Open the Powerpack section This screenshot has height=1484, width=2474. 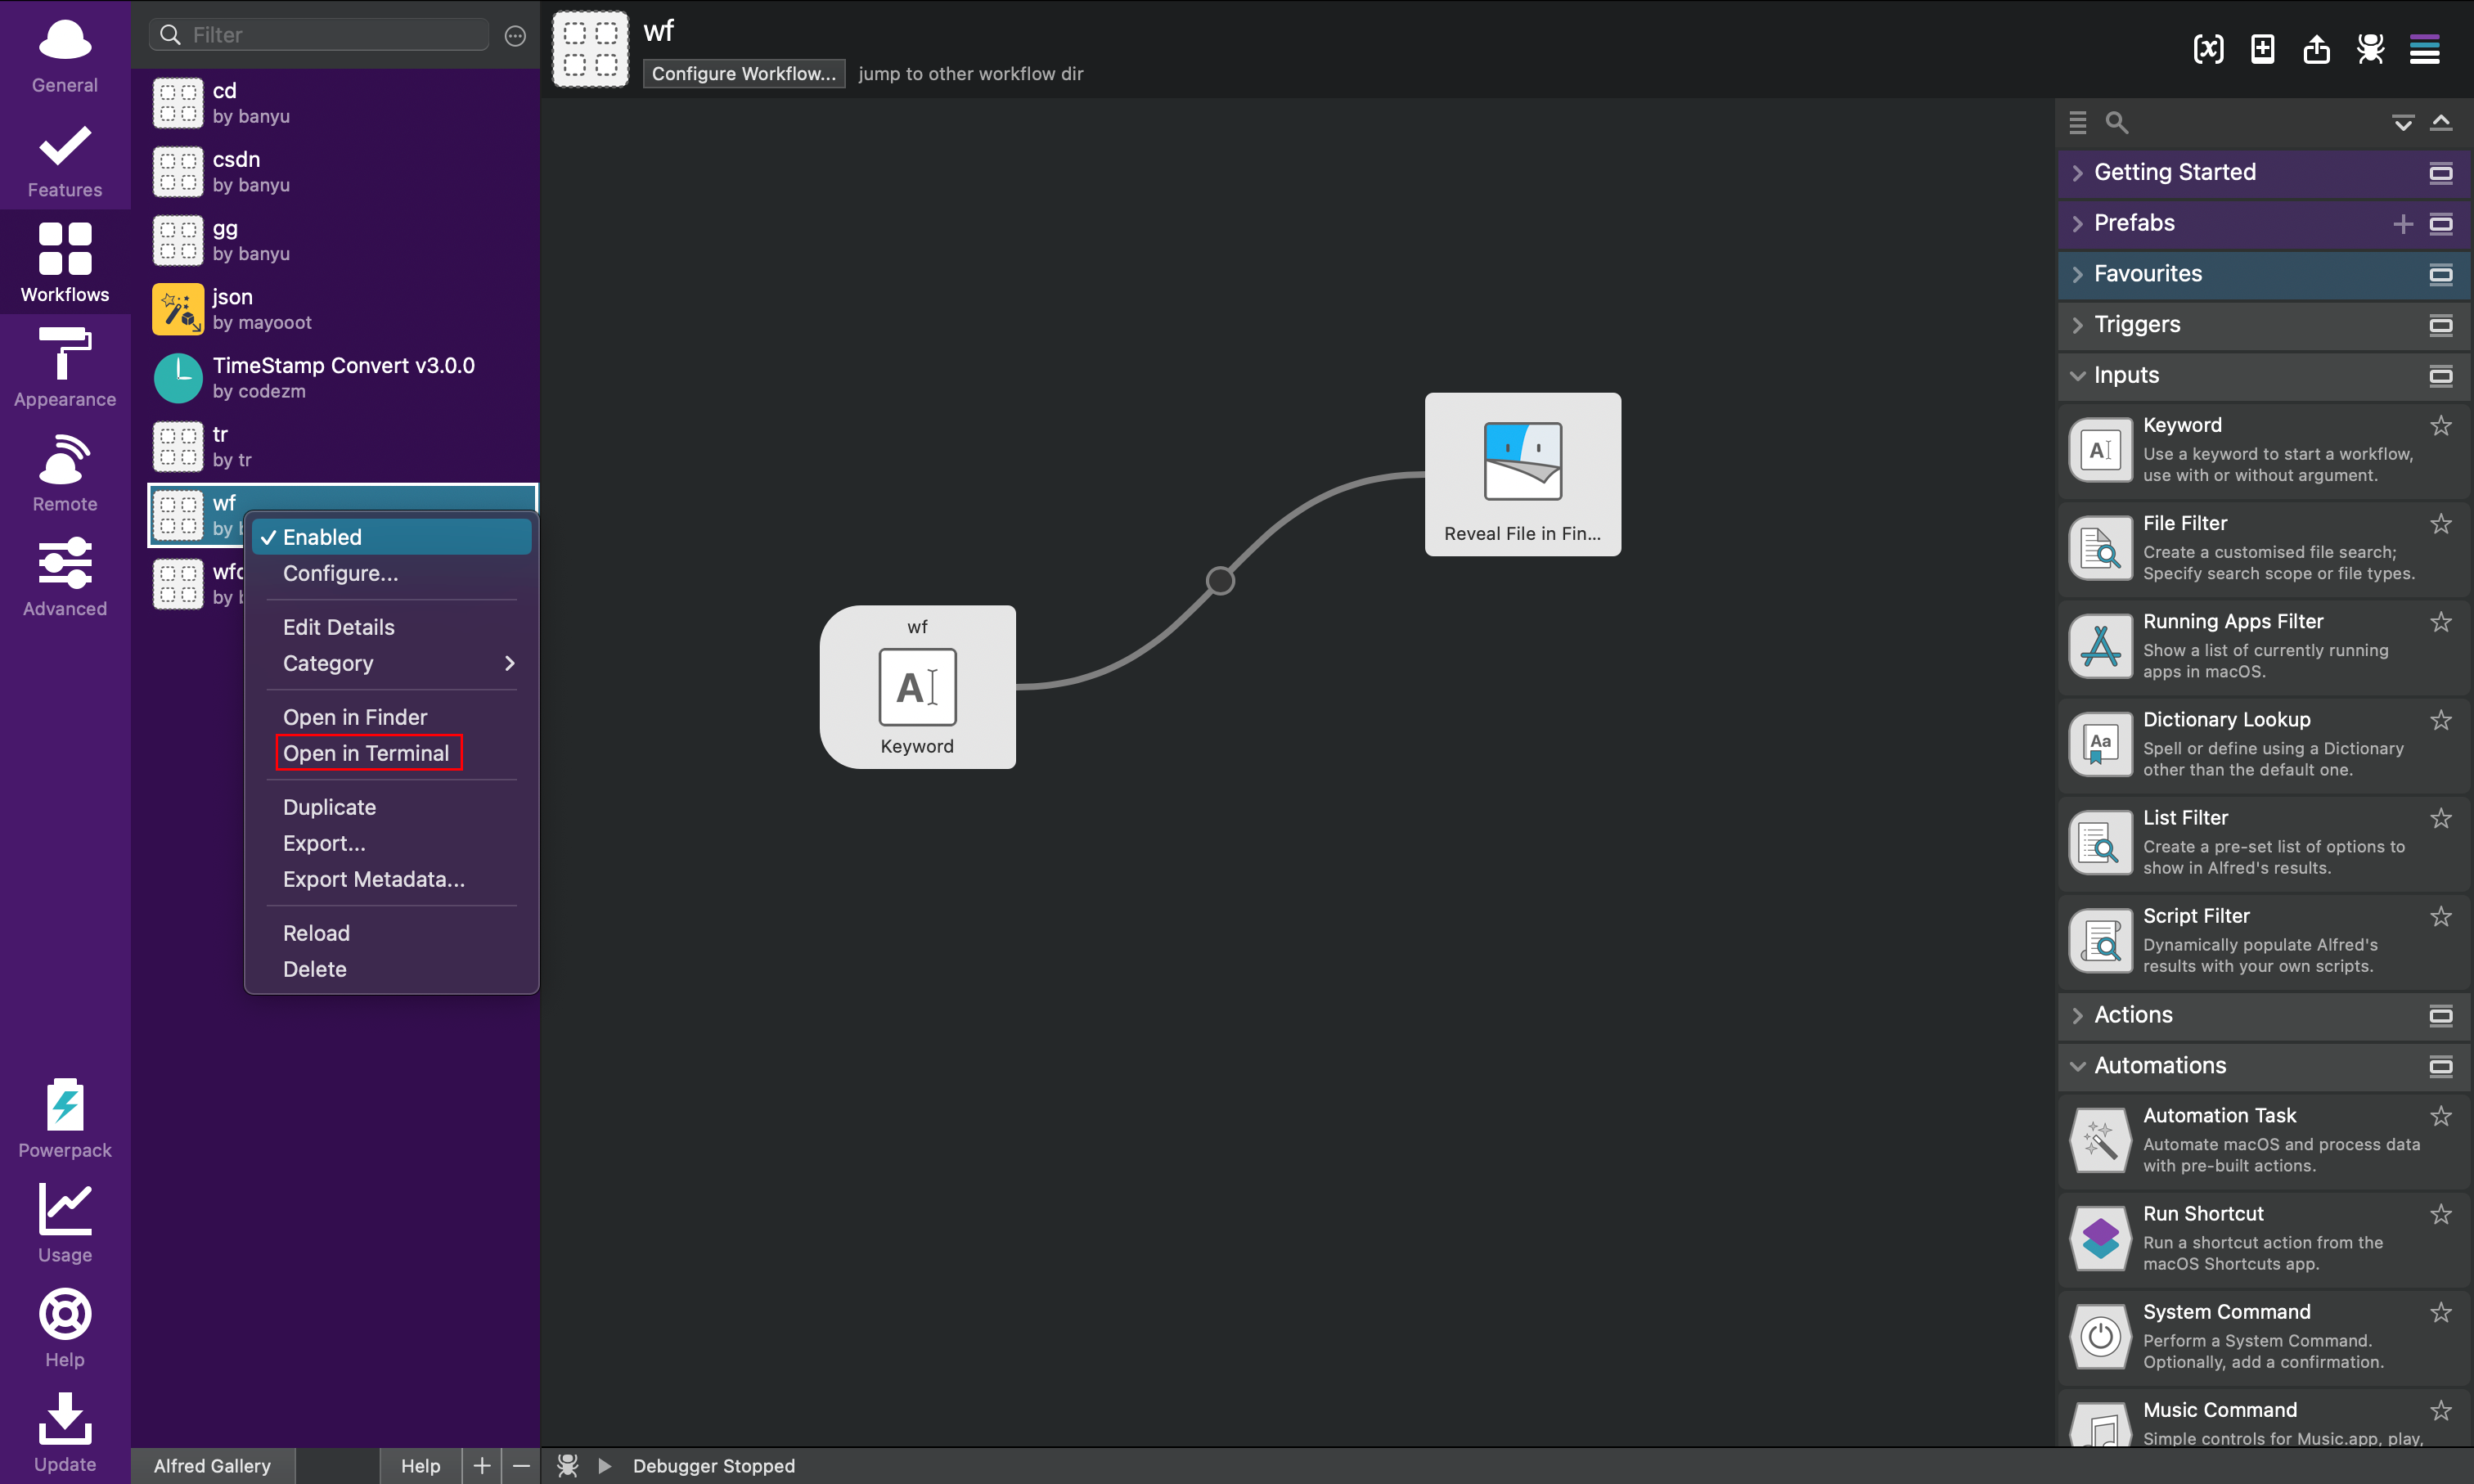[x=65, y=1119]
